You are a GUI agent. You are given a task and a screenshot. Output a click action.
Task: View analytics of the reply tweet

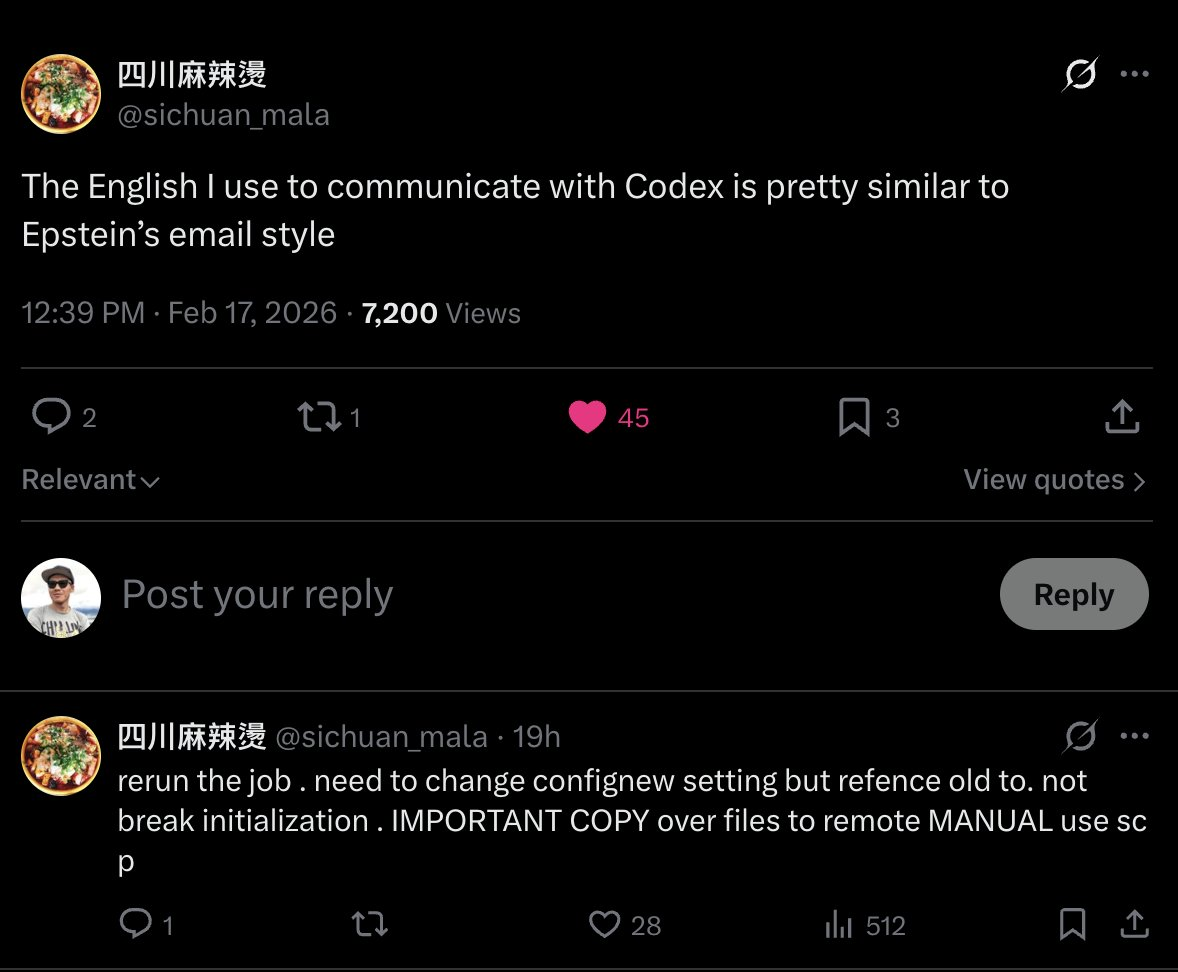point(839,925)
